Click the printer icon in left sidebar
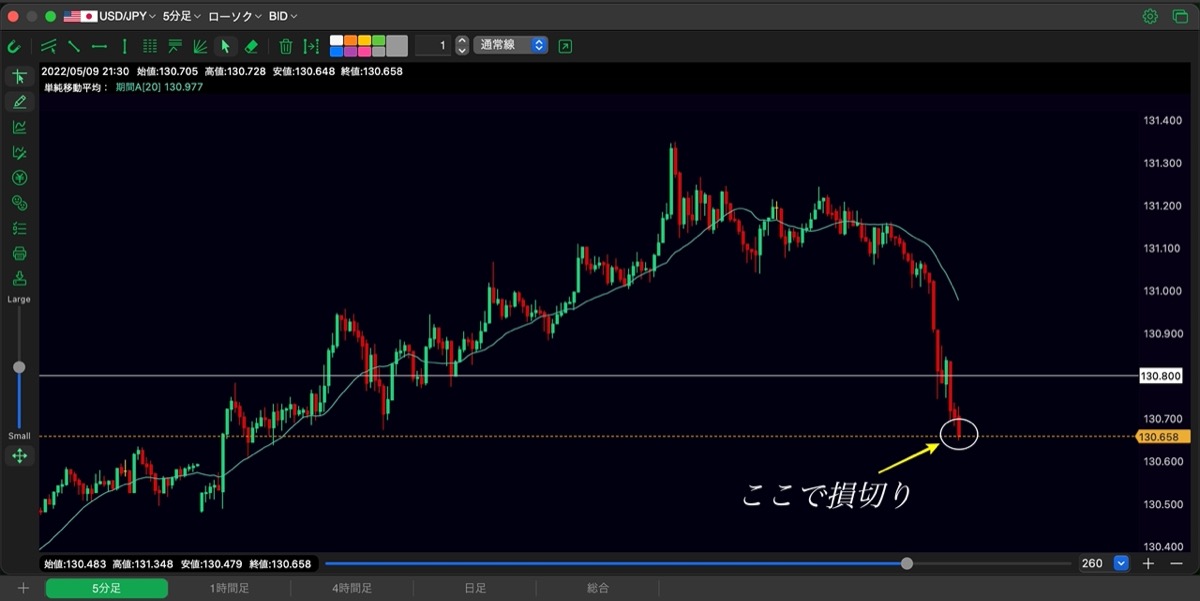 tap(19, 253)
